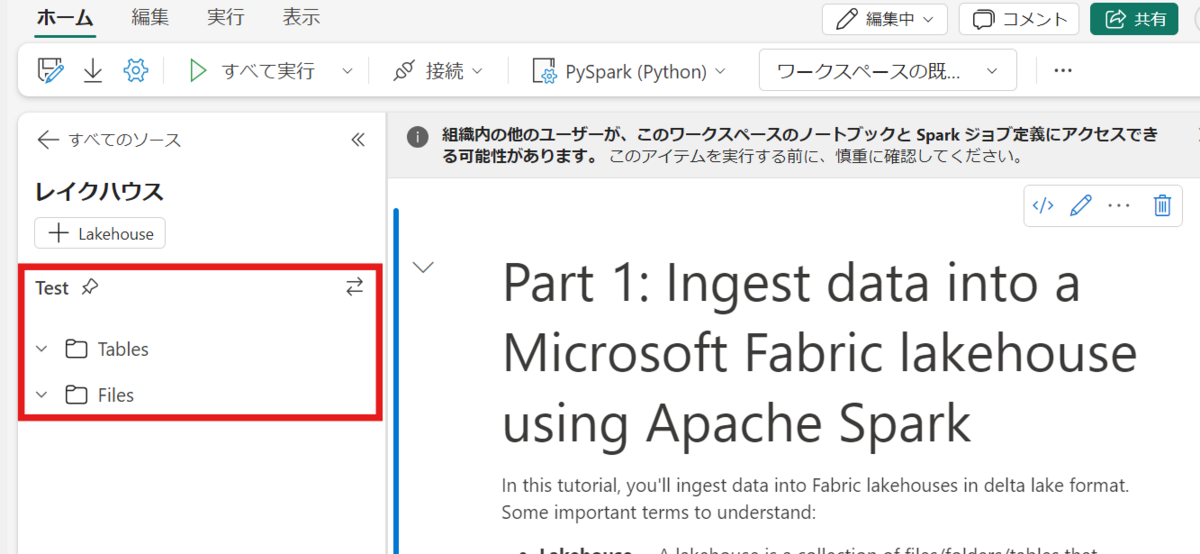The height and width of the screenshot is (554, 1200).
Task: Expand the Files folder chevron
Action: click(42, 395)
